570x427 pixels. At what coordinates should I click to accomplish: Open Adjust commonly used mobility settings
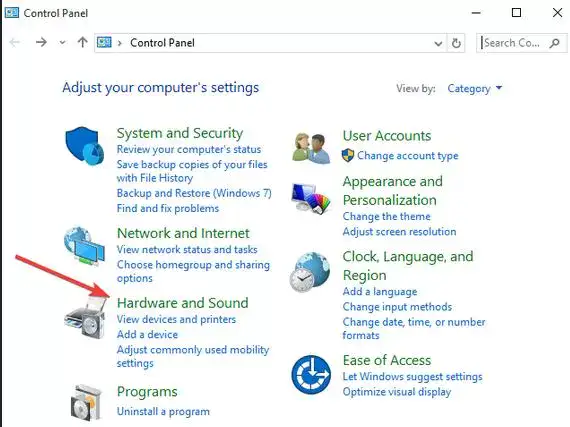point(193,356)
